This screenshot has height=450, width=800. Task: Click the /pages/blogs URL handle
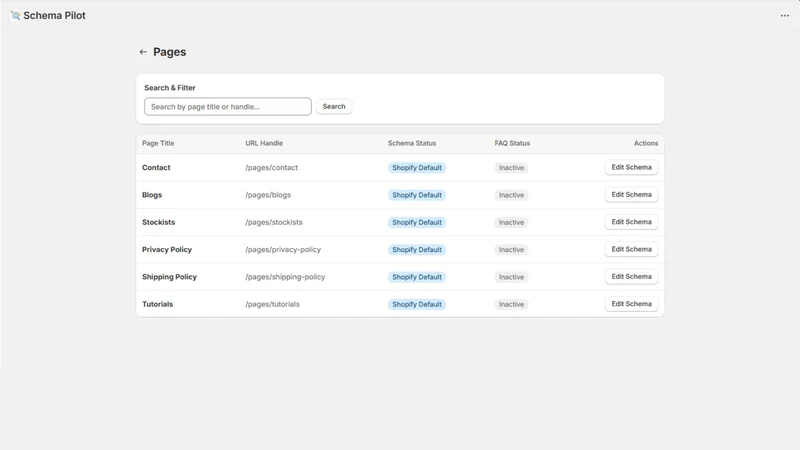pyautogui.click(x=268, y=195)
